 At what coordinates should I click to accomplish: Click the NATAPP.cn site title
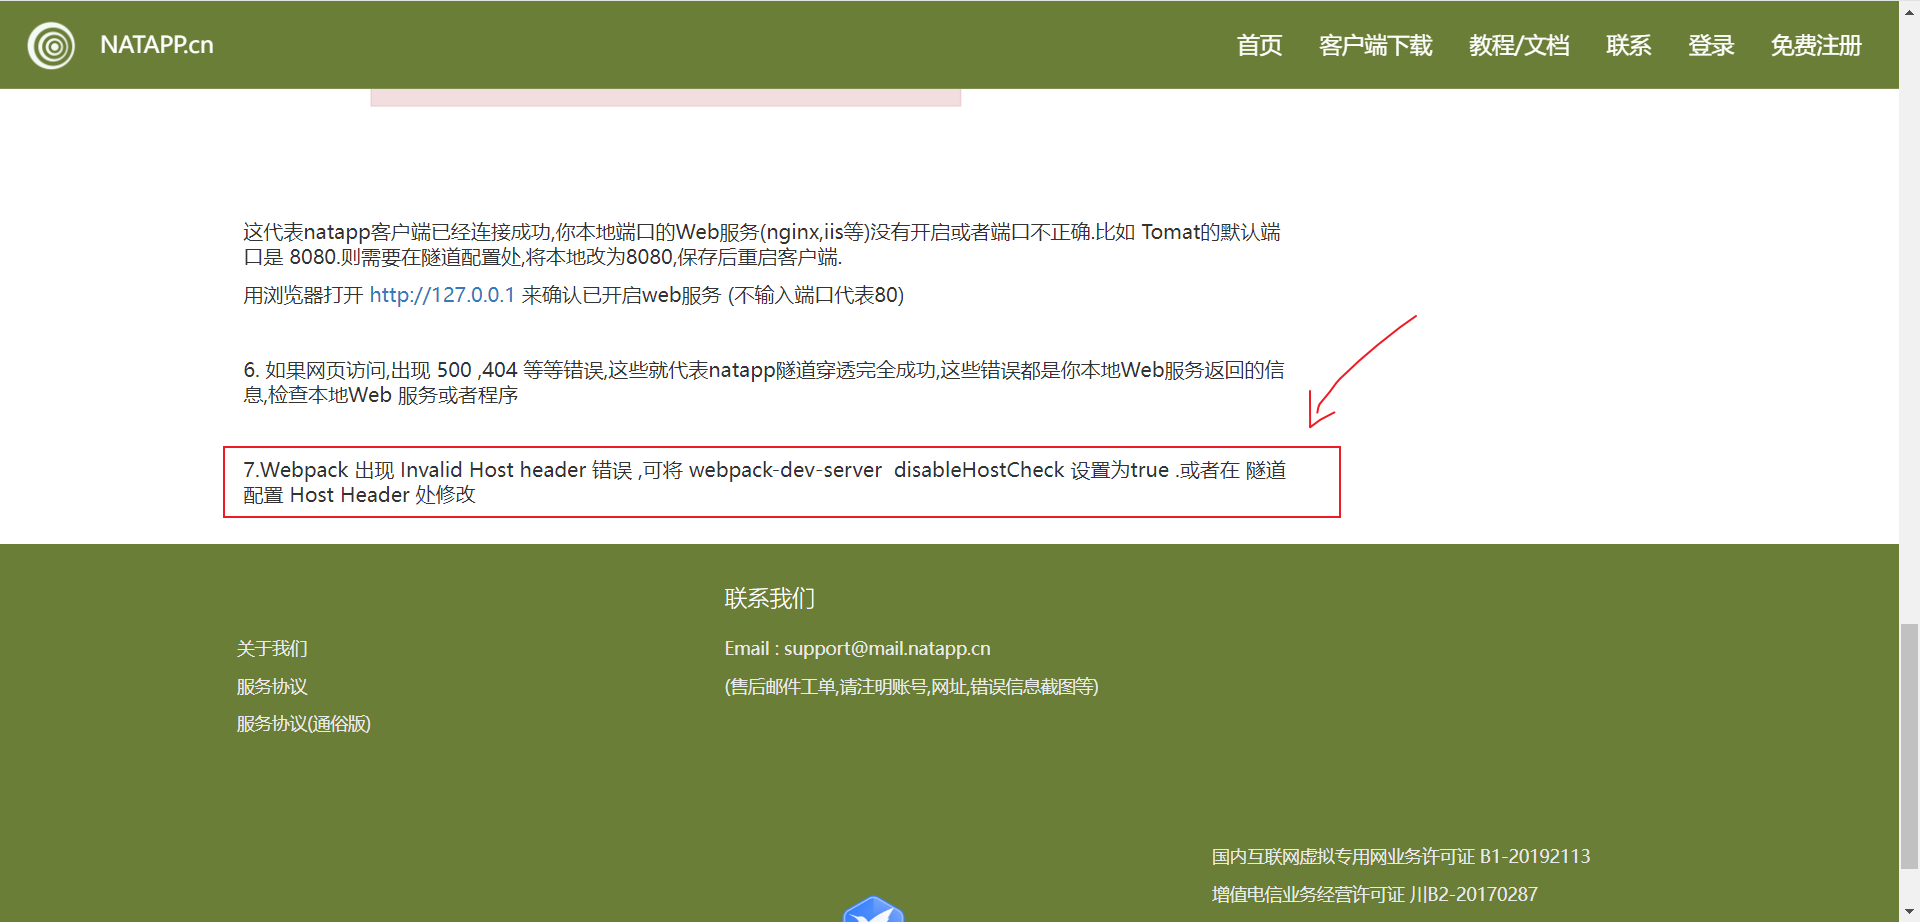(157, 45)
